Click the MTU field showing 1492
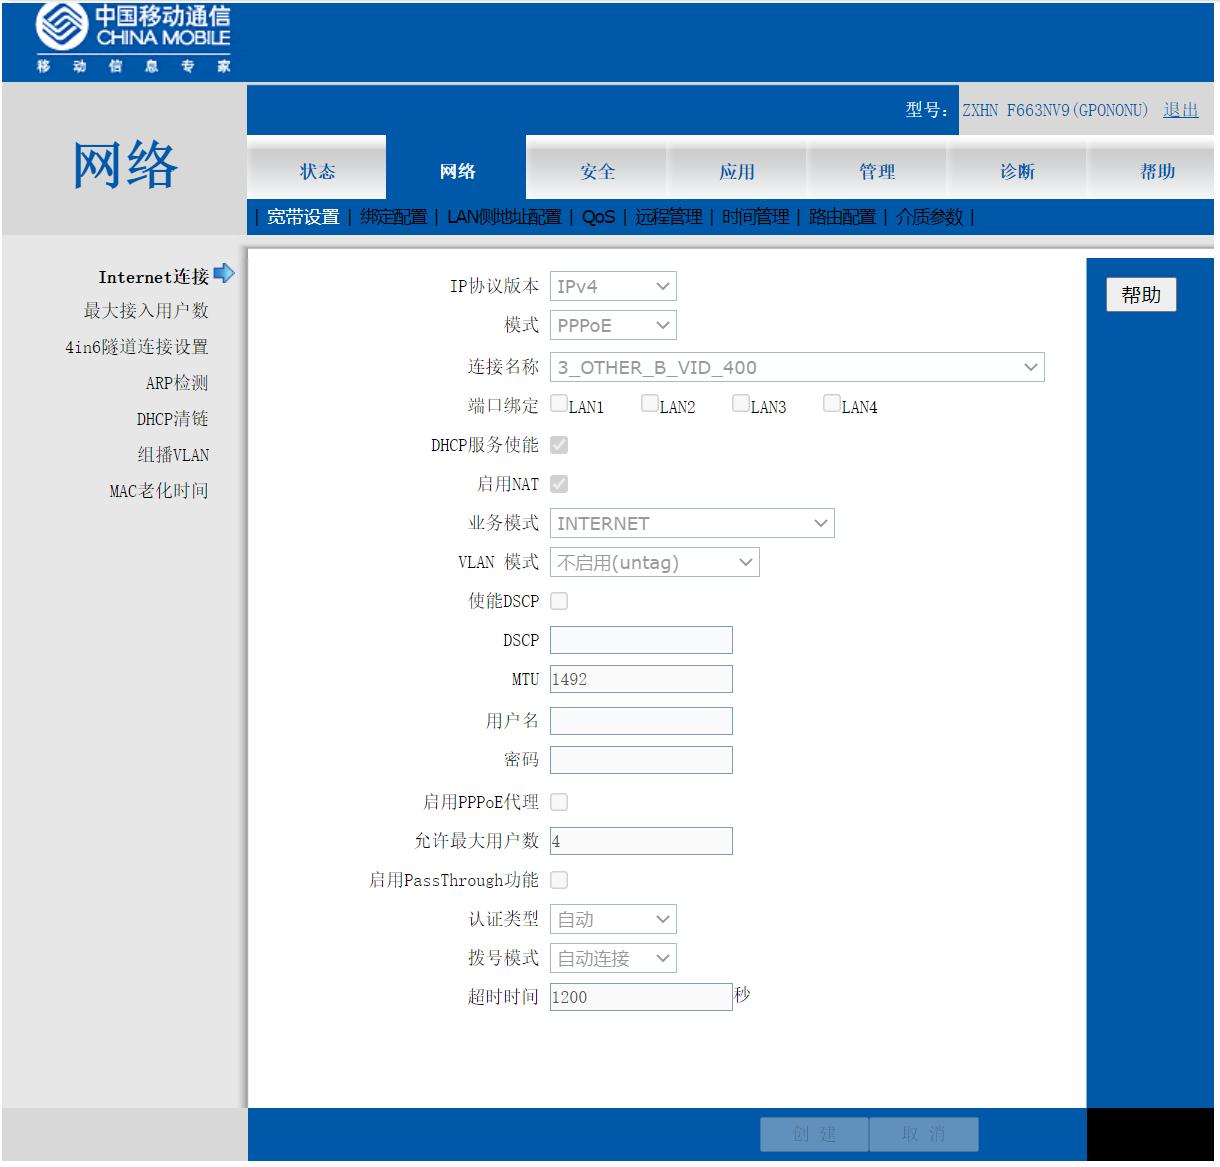 click(x=641, y=679)
